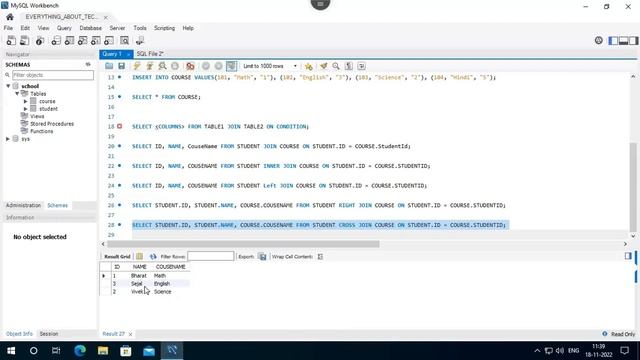Image resolution: width=640 pixels, height=360 pixels.
Task: Open Limit to 1000 rows dropdown
Action: [270, 66]
